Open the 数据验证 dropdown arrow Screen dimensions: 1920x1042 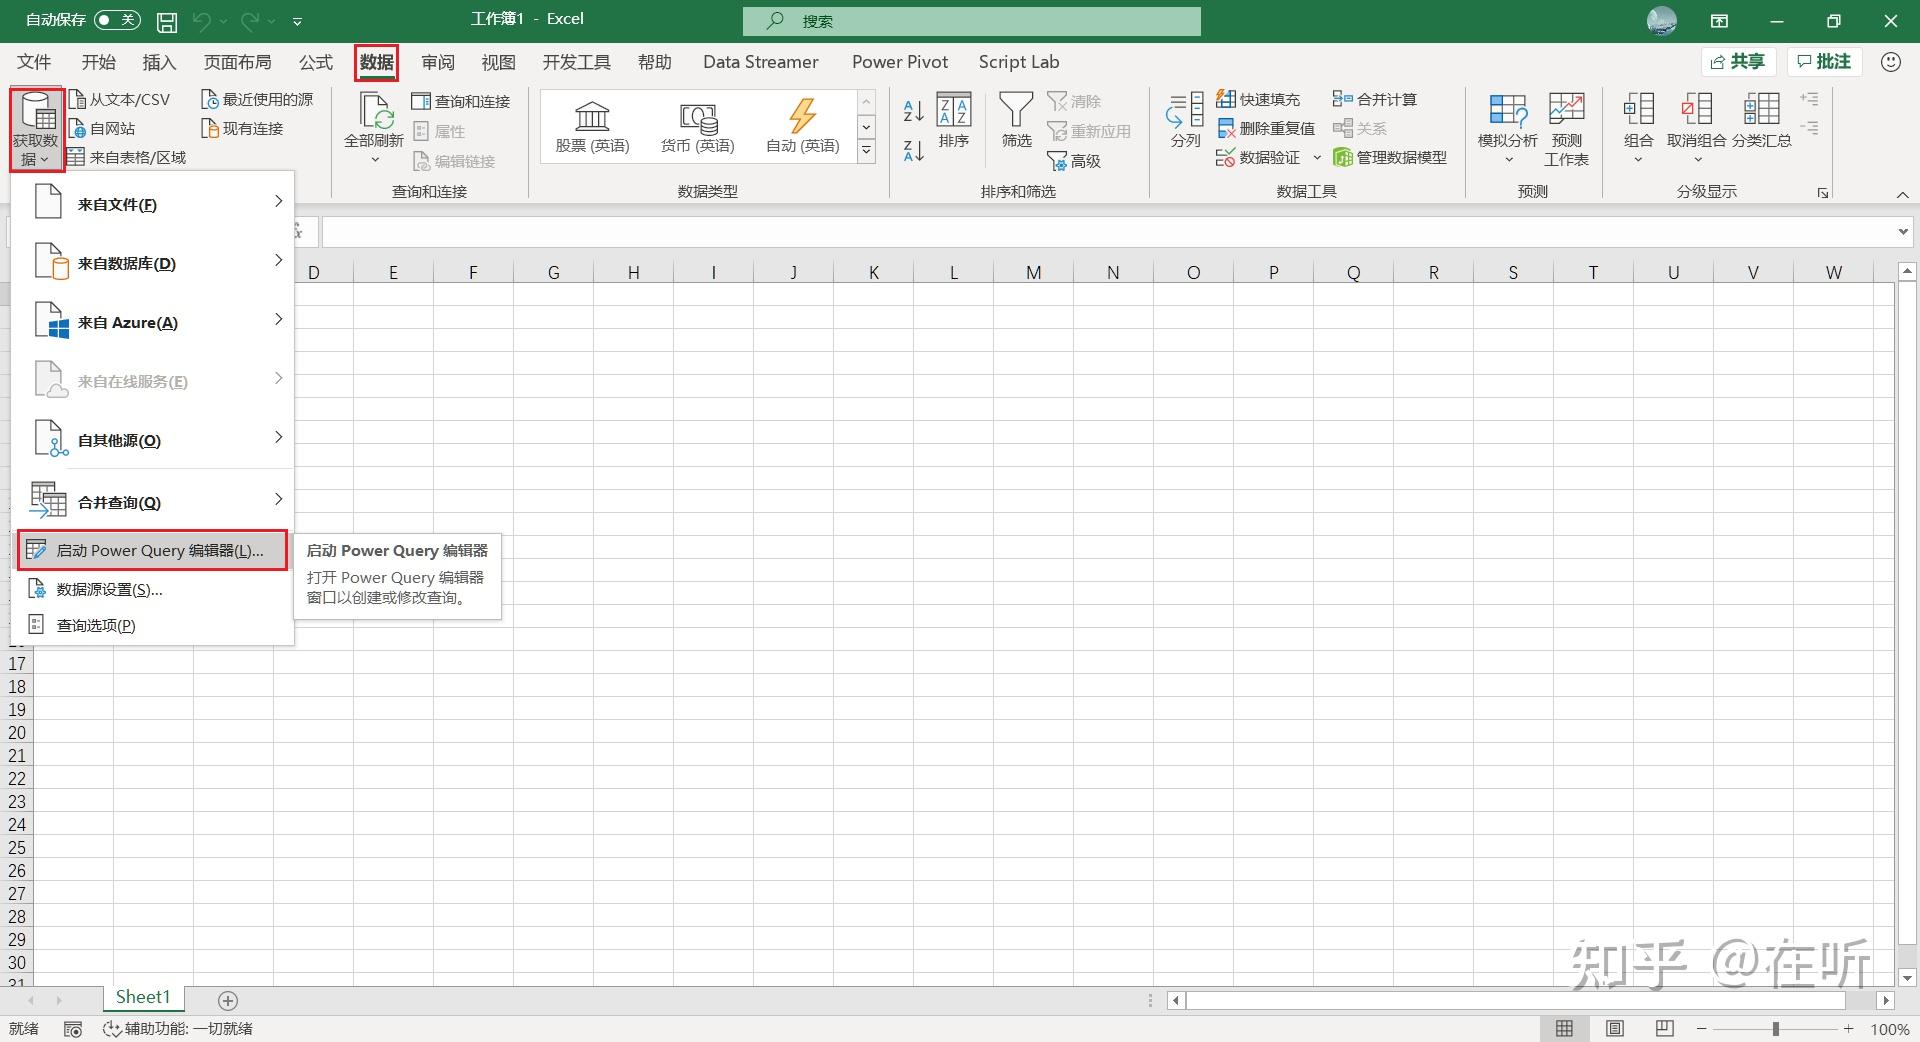pos(1317,157)
